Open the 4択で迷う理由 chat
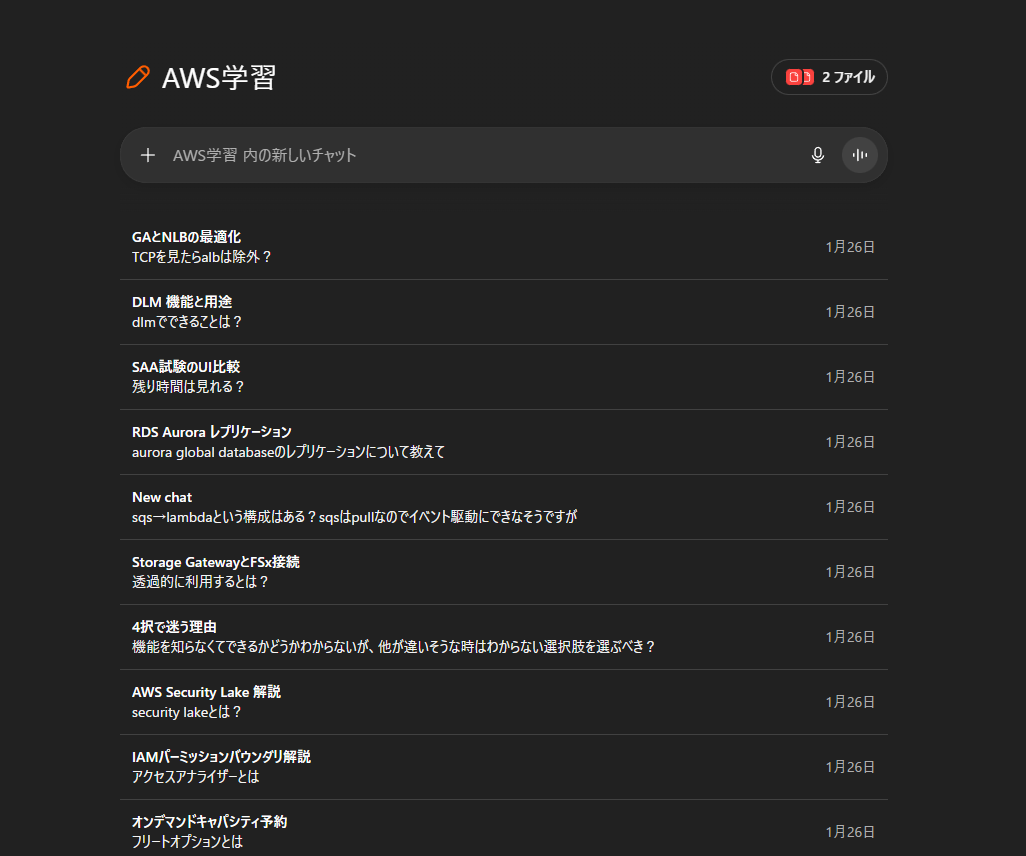Screen dimensions: 1026x856 [x=503, y=637]
